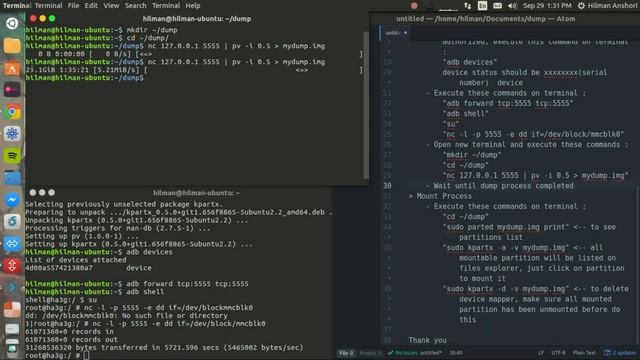Click the '> Mount Process' line in Atom
The height and width of the screenshot is (360, 640).
[x=440, y=196]
